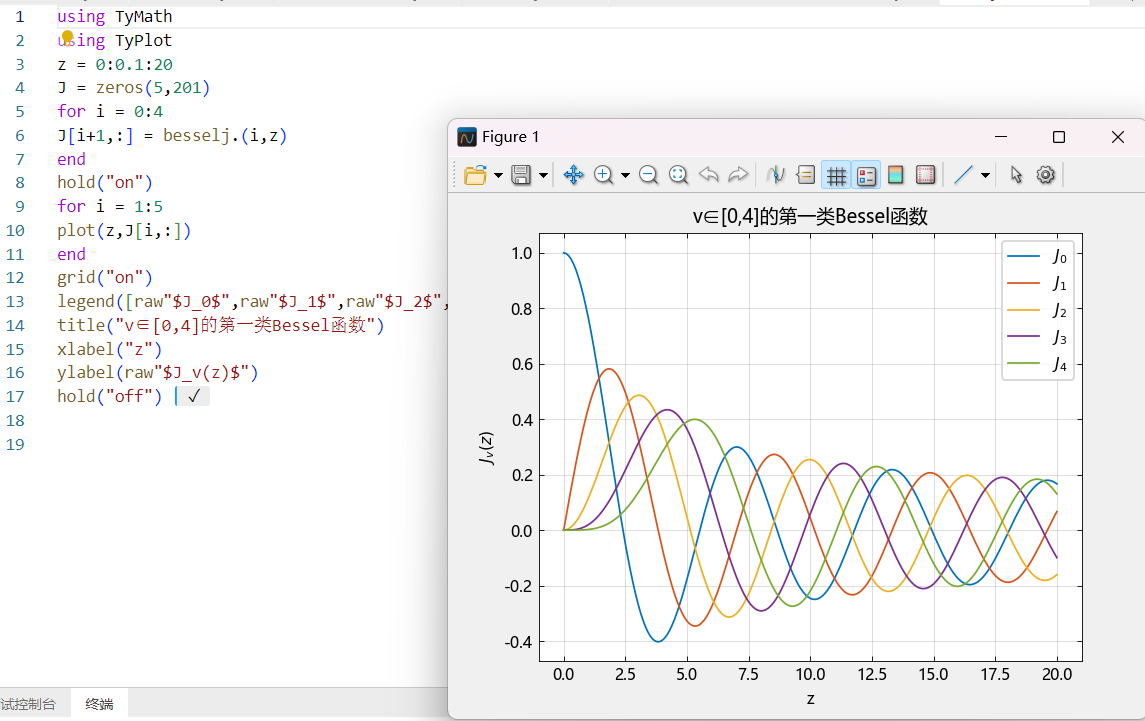Click the redo view arrow
Screen dimensions: 1145x721
[x=738, y=175]
